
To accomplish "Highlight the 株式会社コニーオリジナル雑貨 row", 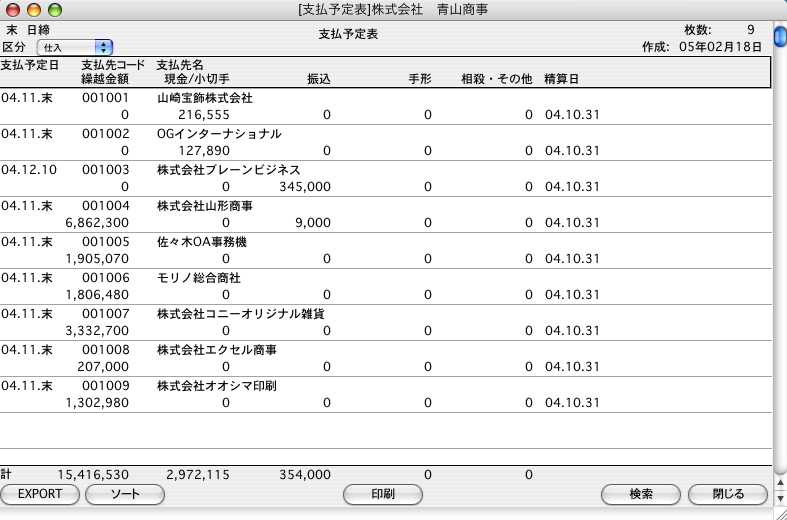I will coord(241,313).
